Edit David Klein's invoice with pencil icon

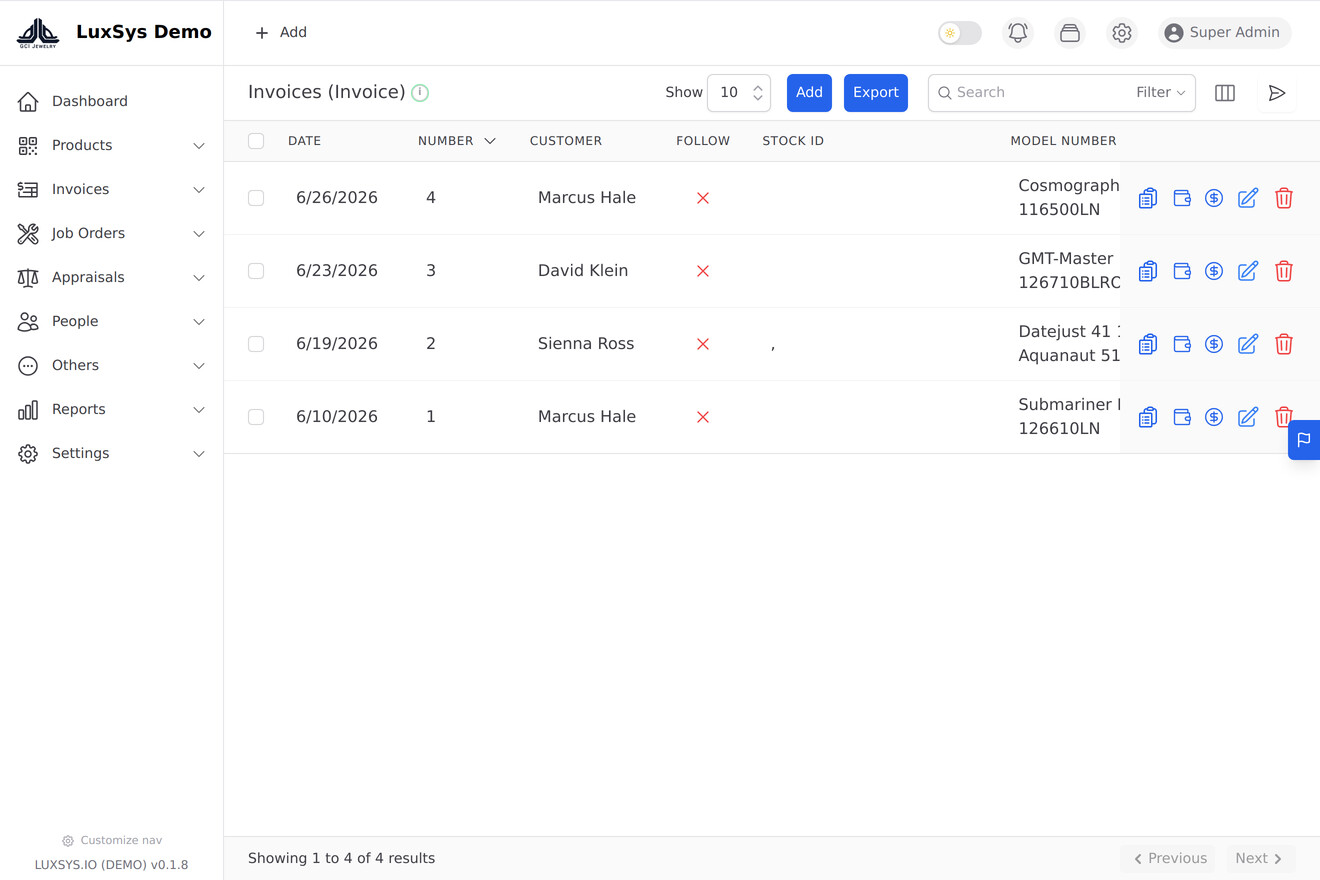1248,271
